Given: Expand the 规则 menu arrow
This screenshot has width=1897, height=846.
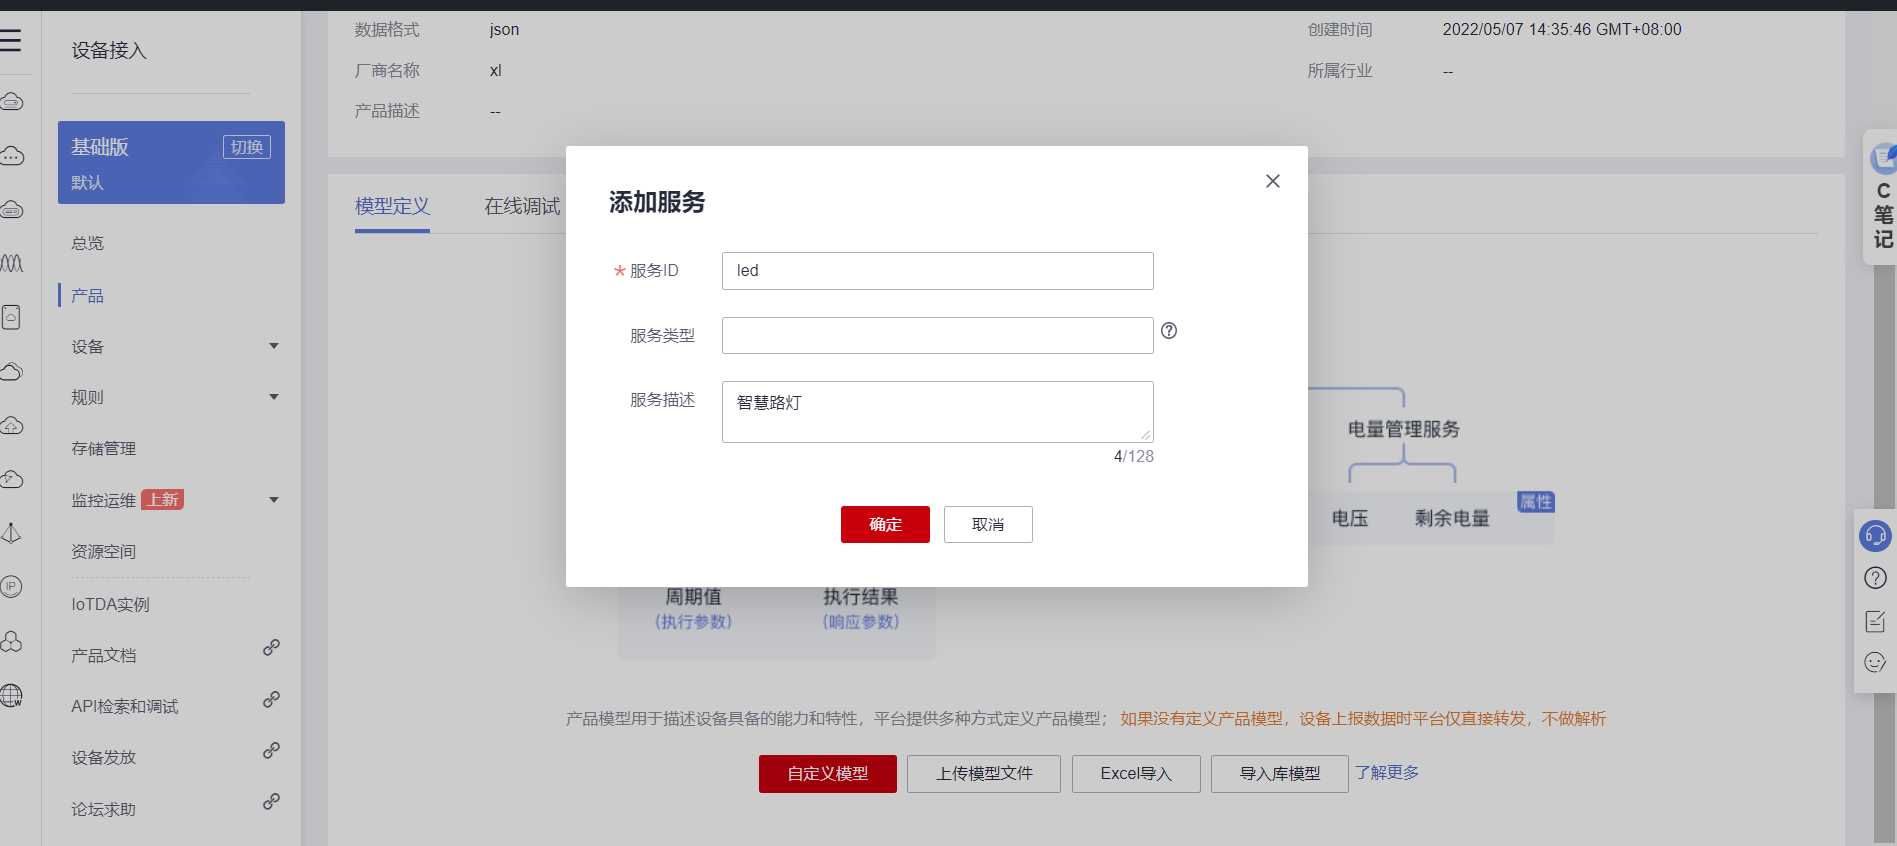Looking at the screenshot, I should [x=274, y=397].
